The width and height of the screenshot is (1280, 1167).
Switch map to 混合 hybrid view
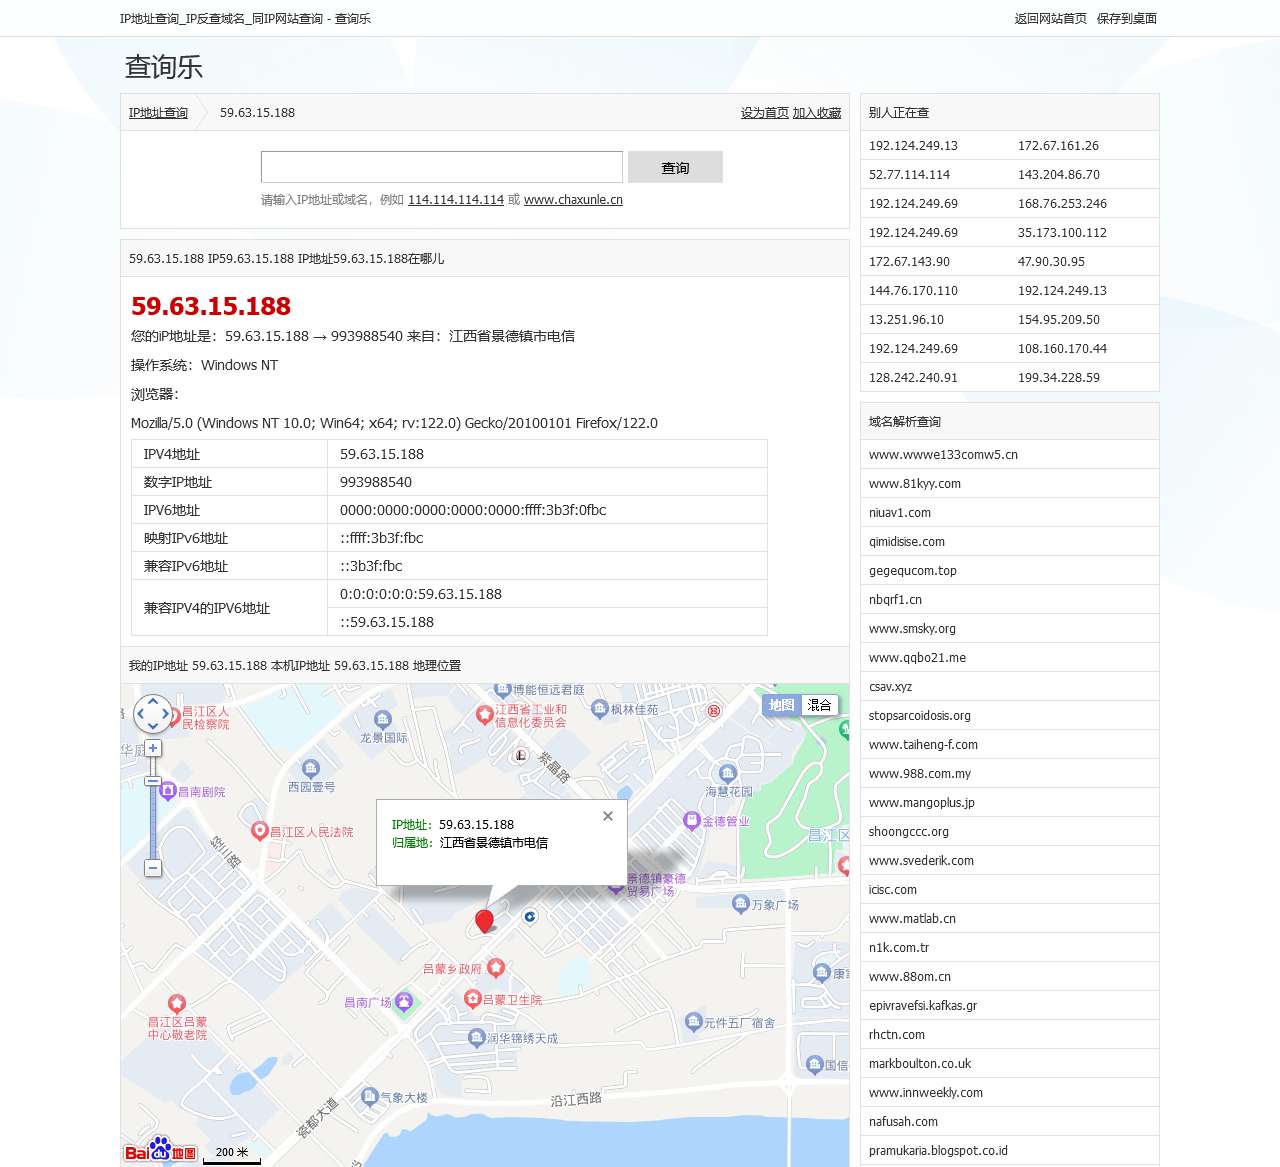tap(820, 705)
